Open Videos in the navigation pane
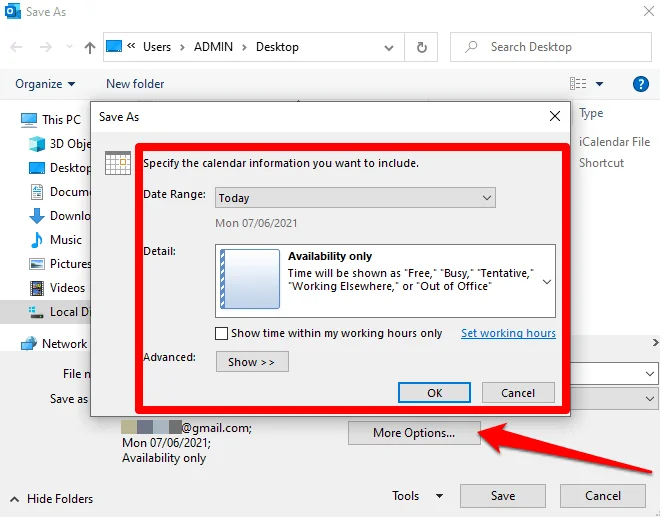 [x=57, y=288]
